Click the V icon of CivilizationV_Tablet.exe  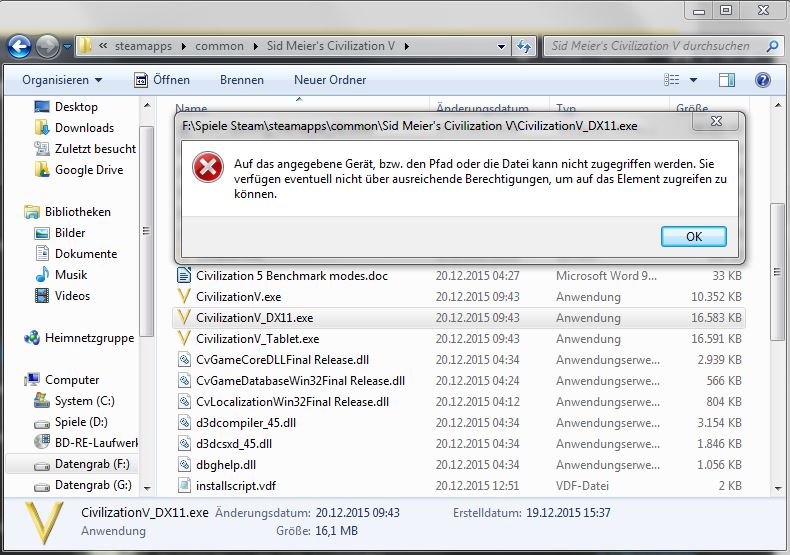pos(184,338)
